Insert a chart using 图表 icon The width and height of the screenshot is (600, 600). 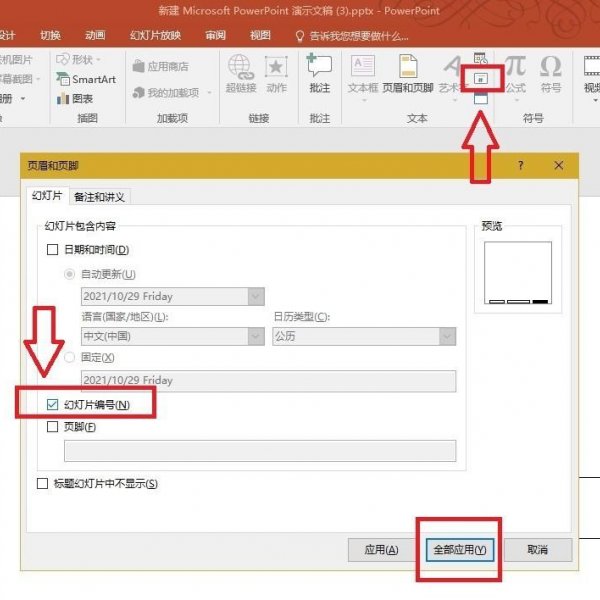point(64,98)
